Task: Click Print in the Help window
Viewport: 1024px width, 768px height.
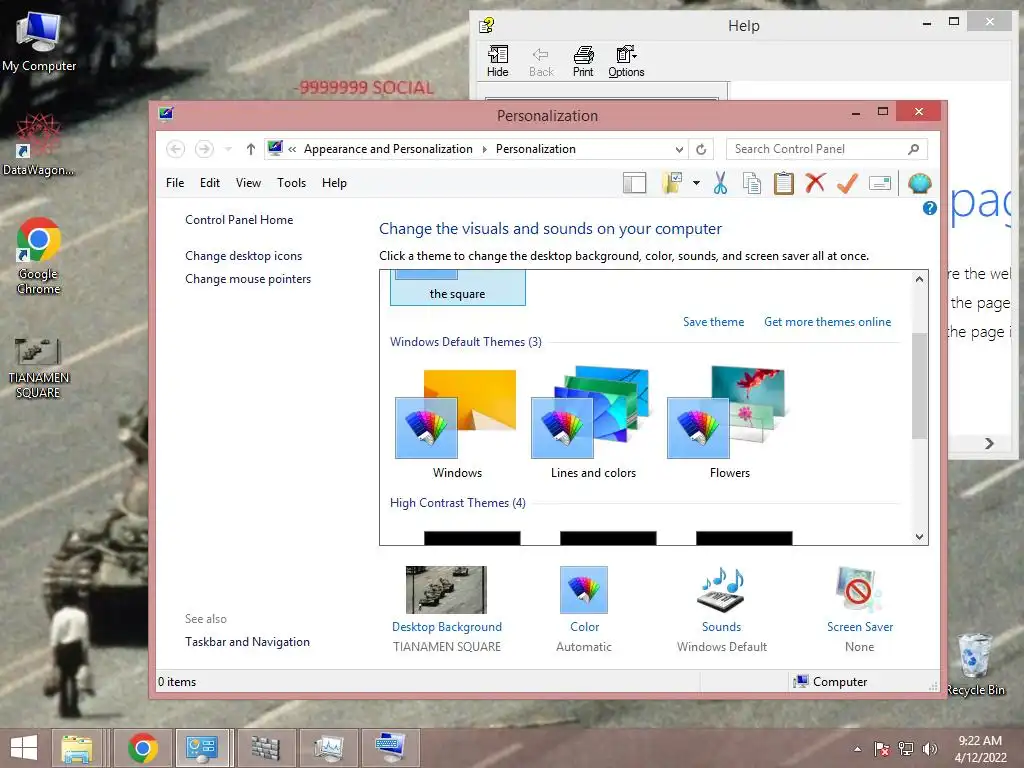Action: tap(583, 61)
